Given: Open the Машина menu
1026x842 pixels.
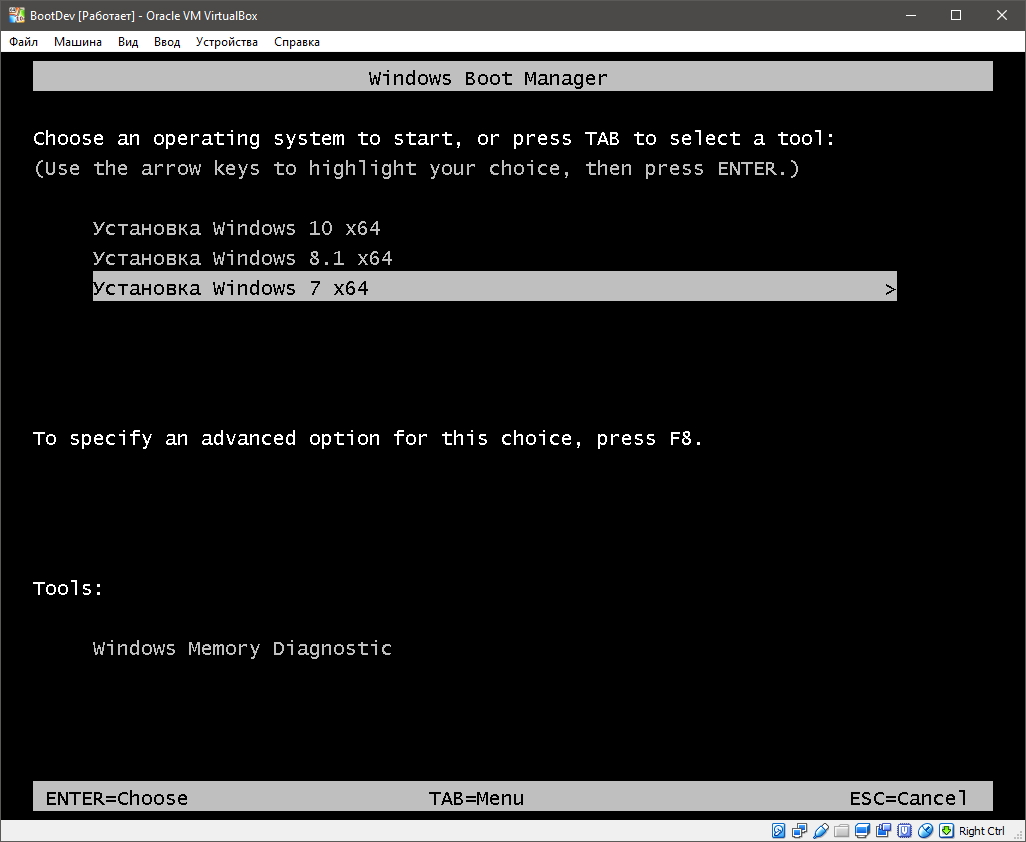Looking at the screenshot, I should [x=78, y=42].
